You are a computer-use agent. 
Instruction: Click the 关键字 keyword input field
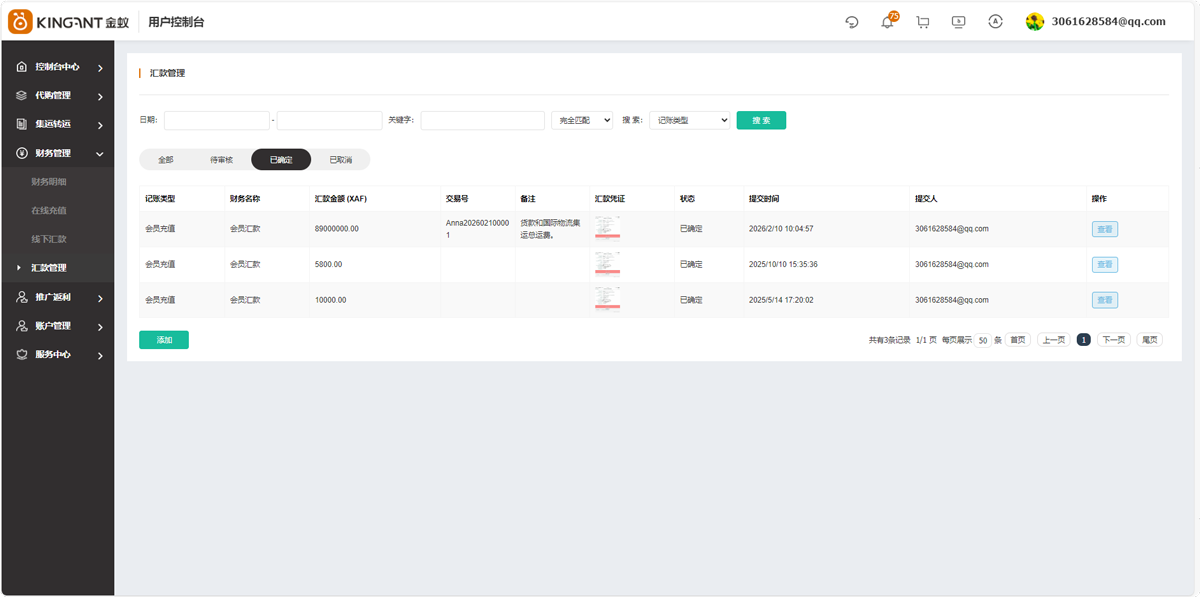tap(482, 120)
